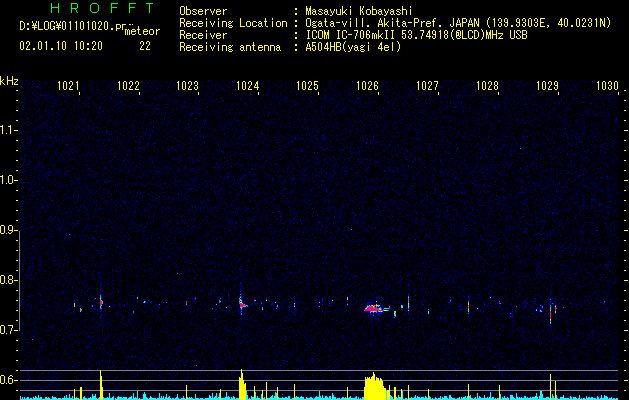Image resolution: width=629 pixels, height=400 pixels.
Task: Click the 1.1 frequency axis label
Action: [x=8, y=130]
